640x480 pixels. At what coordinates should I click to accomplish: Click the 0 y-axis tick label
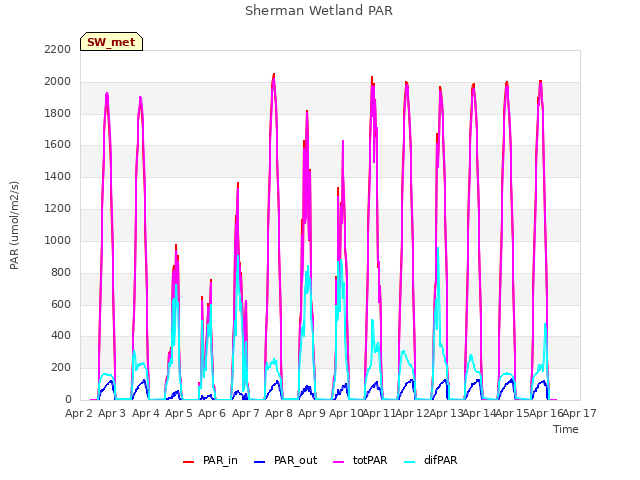coord(68,400)
